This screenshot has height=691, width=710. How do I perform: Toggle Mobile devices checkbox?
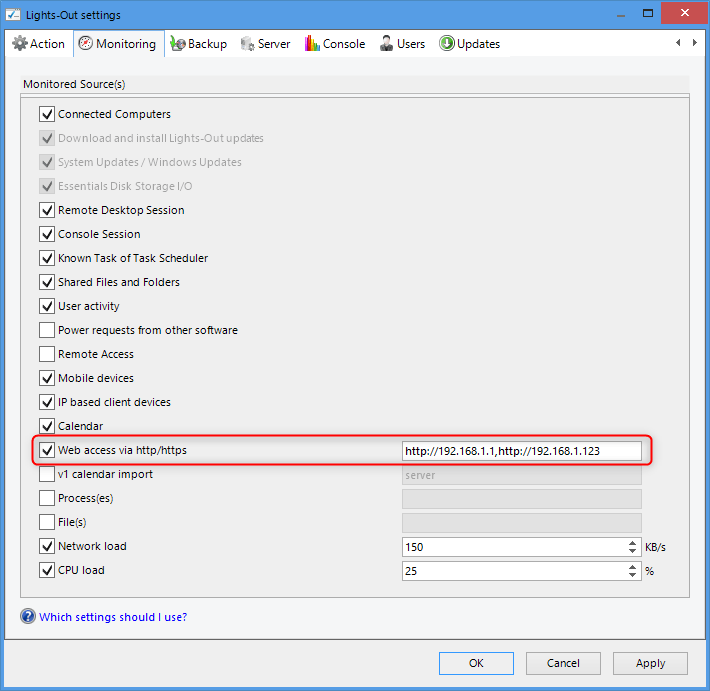tap(47, 378)
